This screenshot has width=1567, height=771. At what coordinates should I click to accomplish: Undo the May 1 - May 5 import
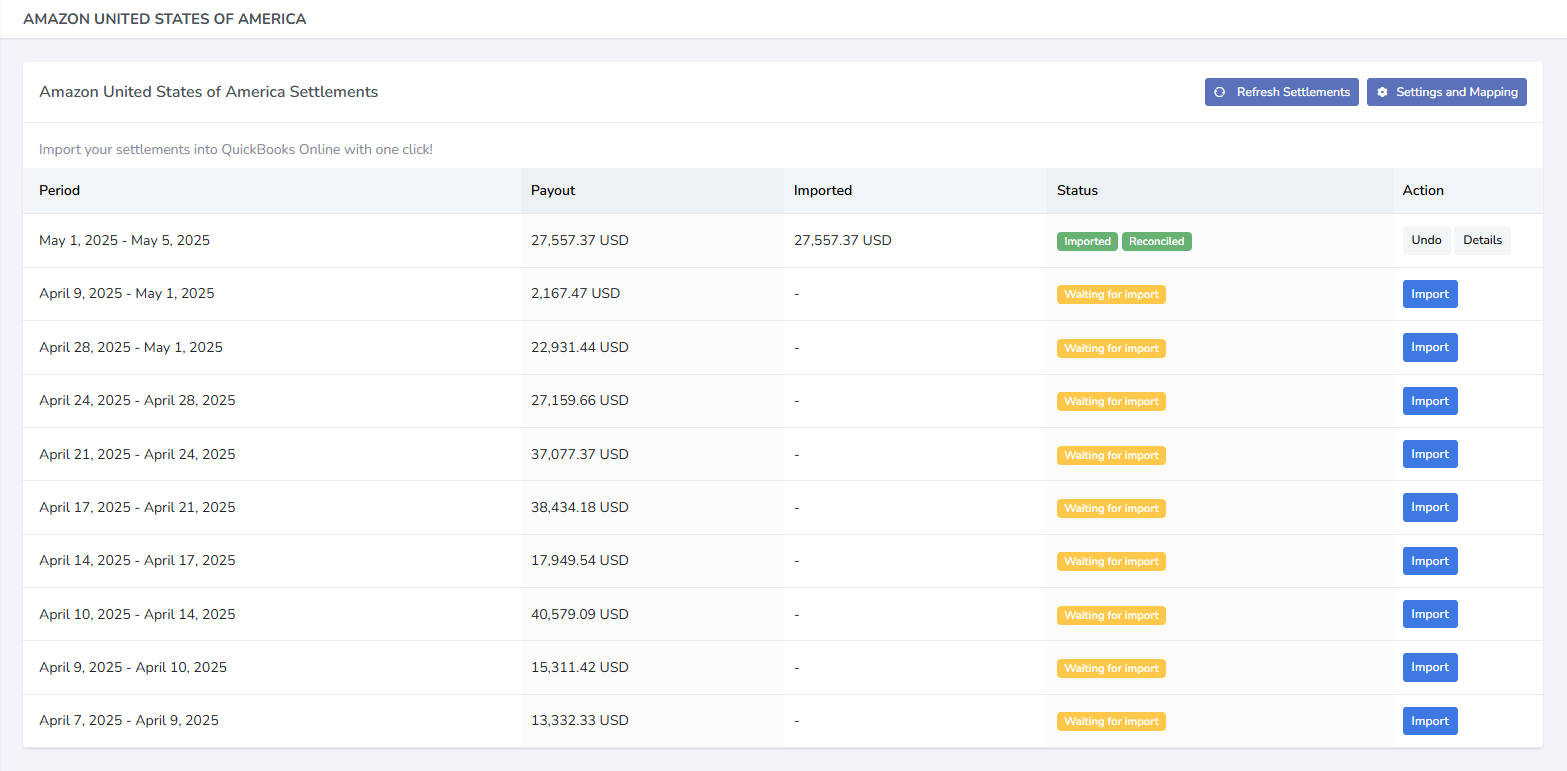pos(1426,240)
